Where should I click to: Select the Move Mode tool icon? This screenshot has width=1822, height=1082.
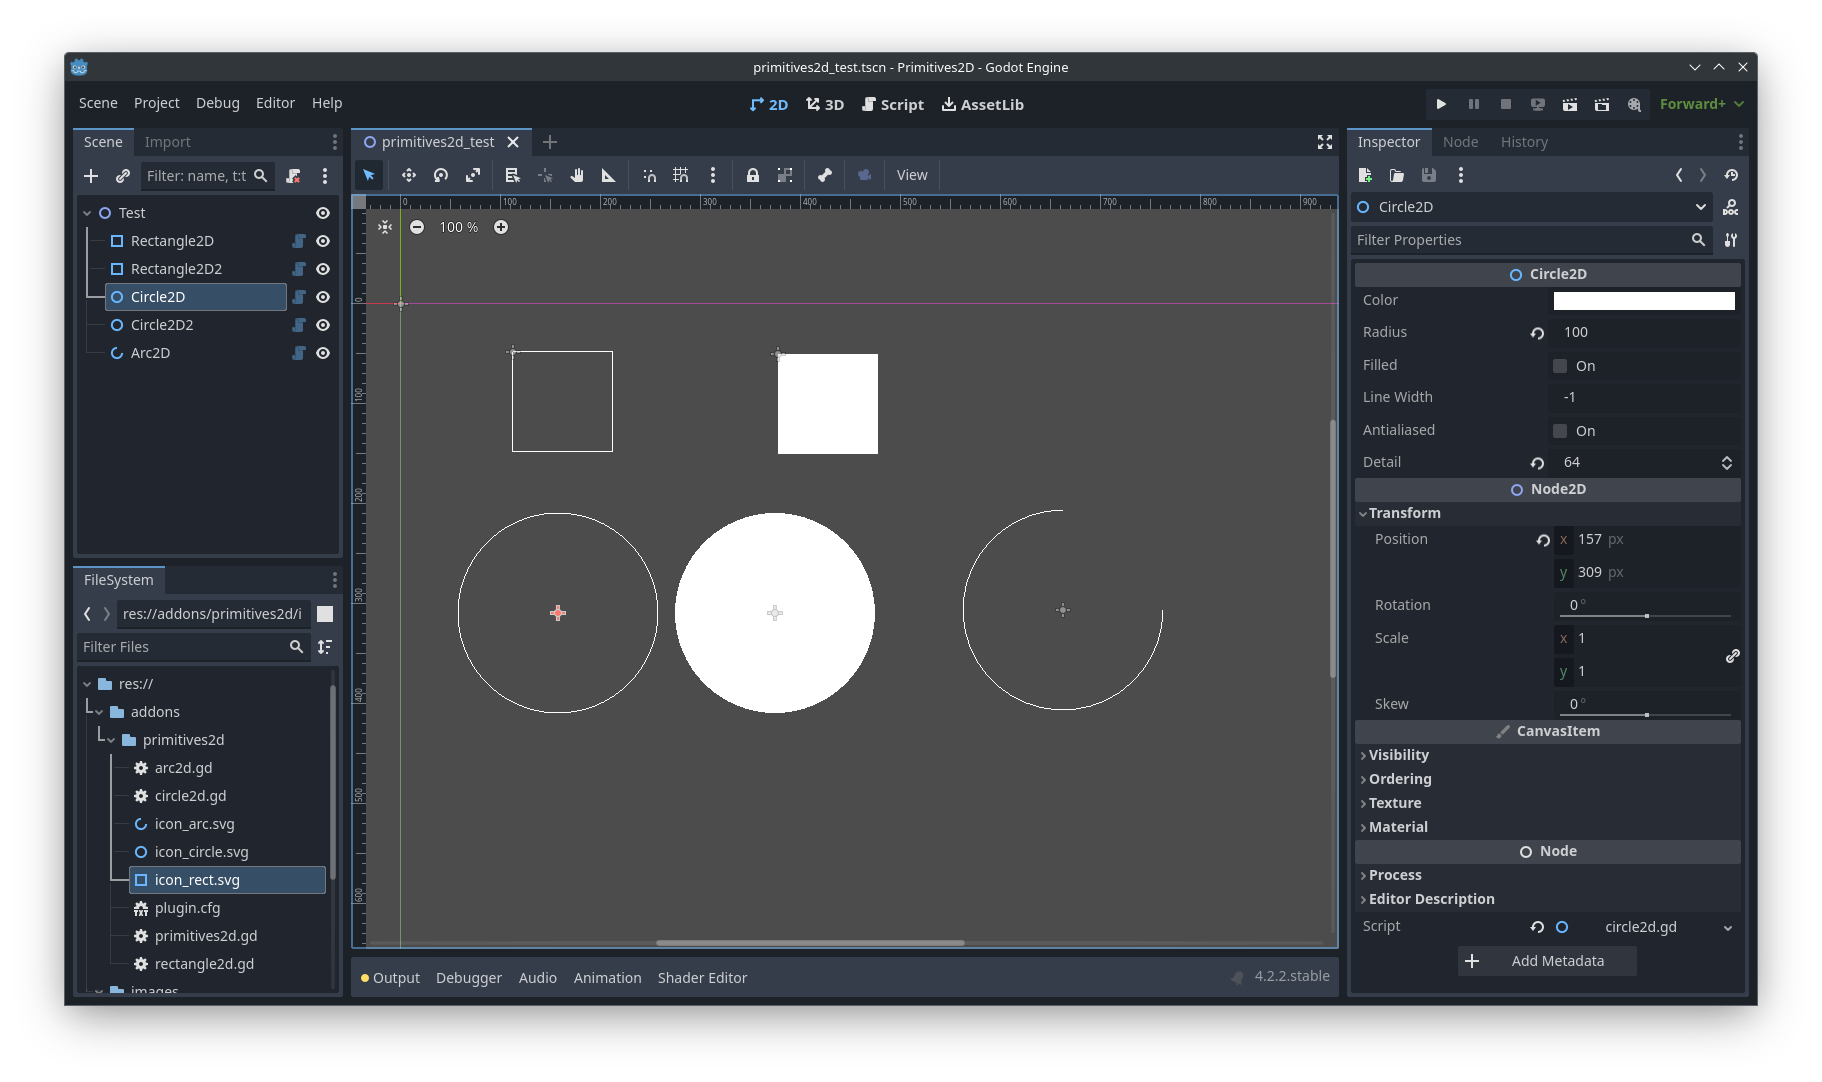[408, 175]
